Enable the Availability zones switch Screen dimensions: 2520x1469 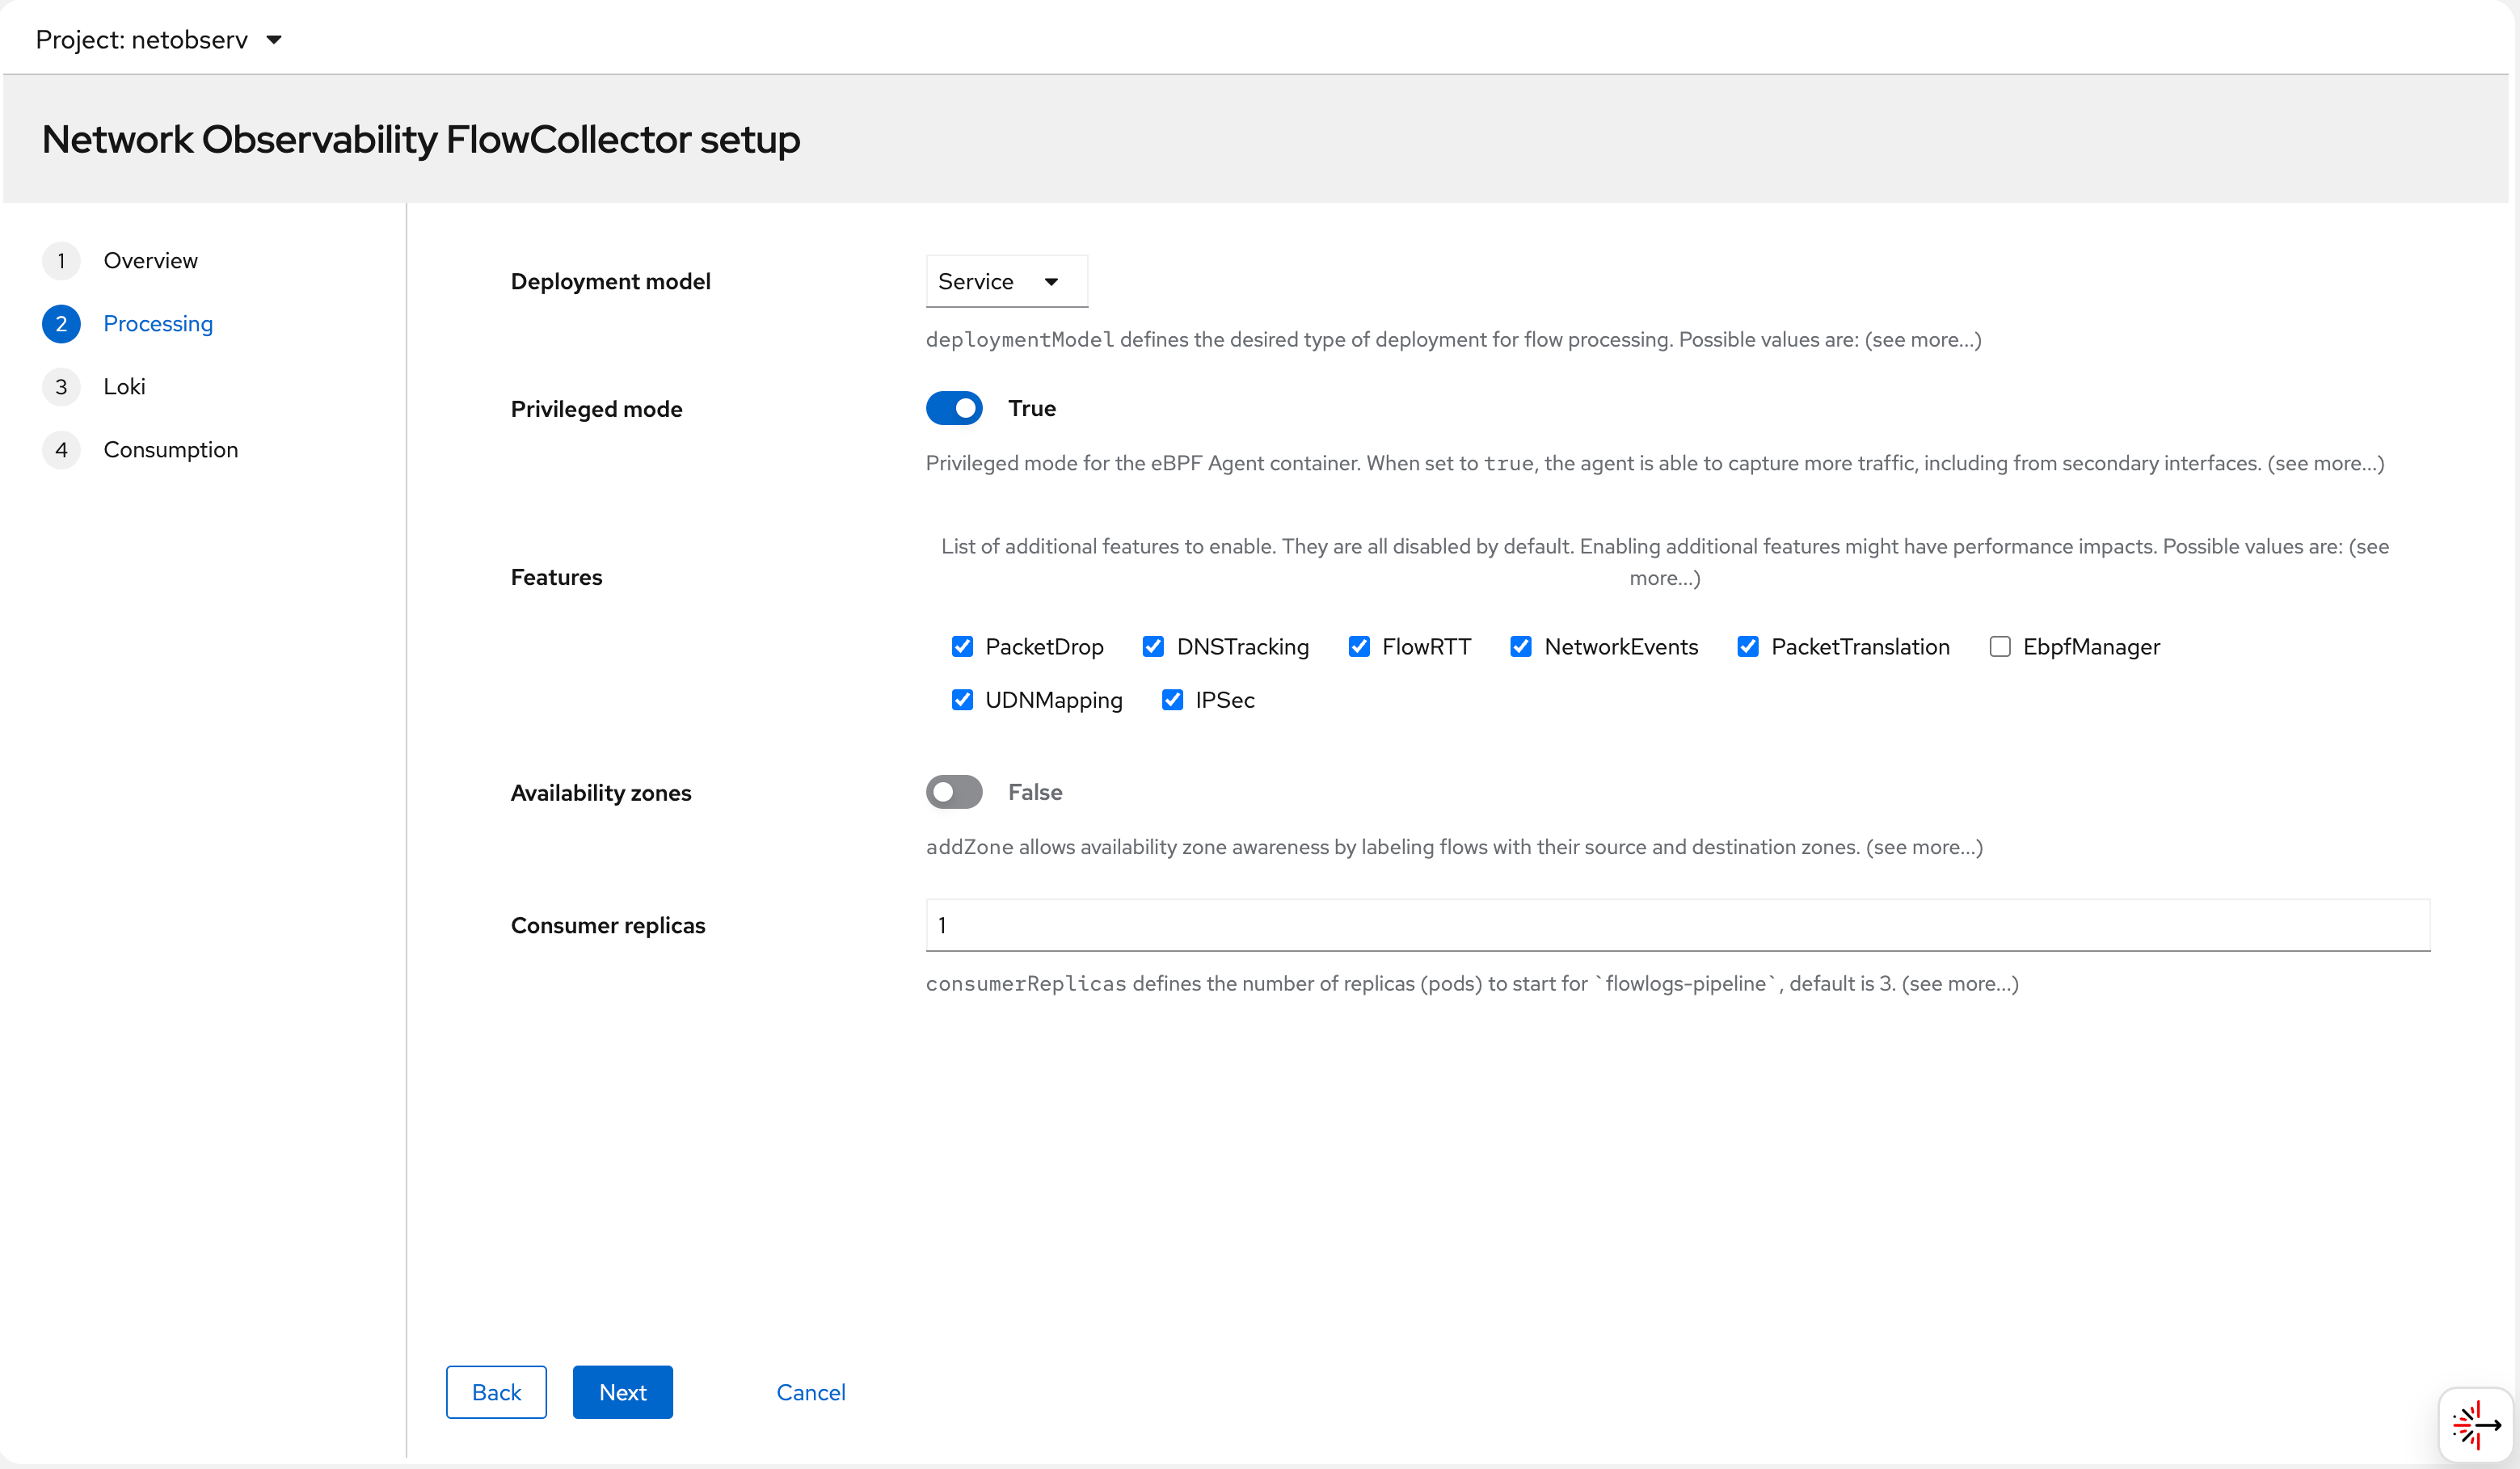coord(954,792)
